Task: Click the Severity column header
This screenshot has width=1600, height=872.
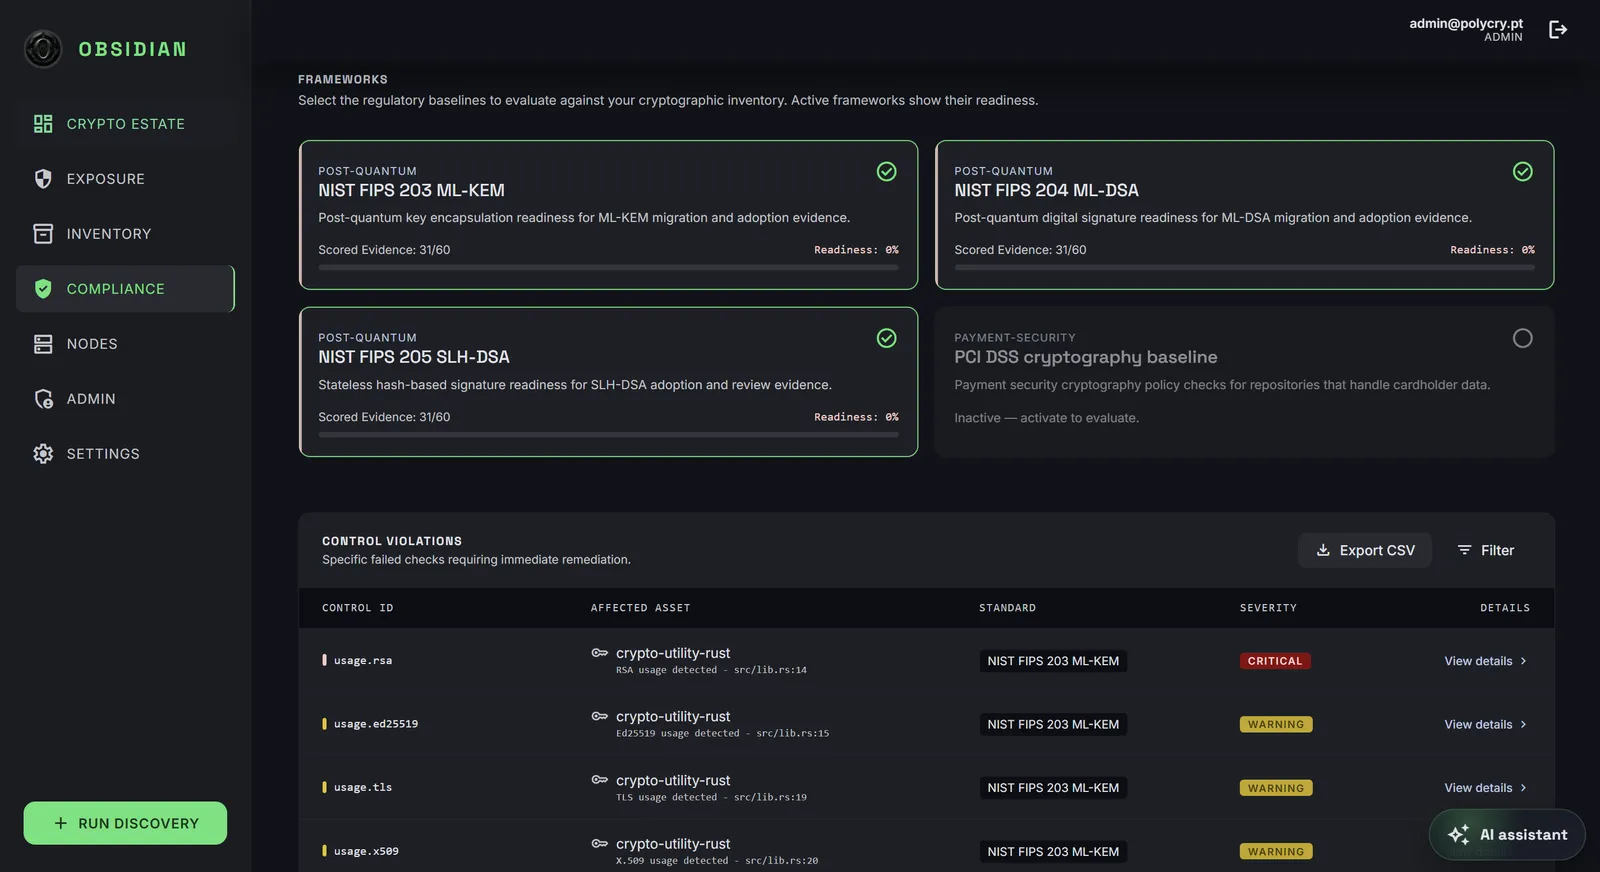Action: click(1268, 608)
